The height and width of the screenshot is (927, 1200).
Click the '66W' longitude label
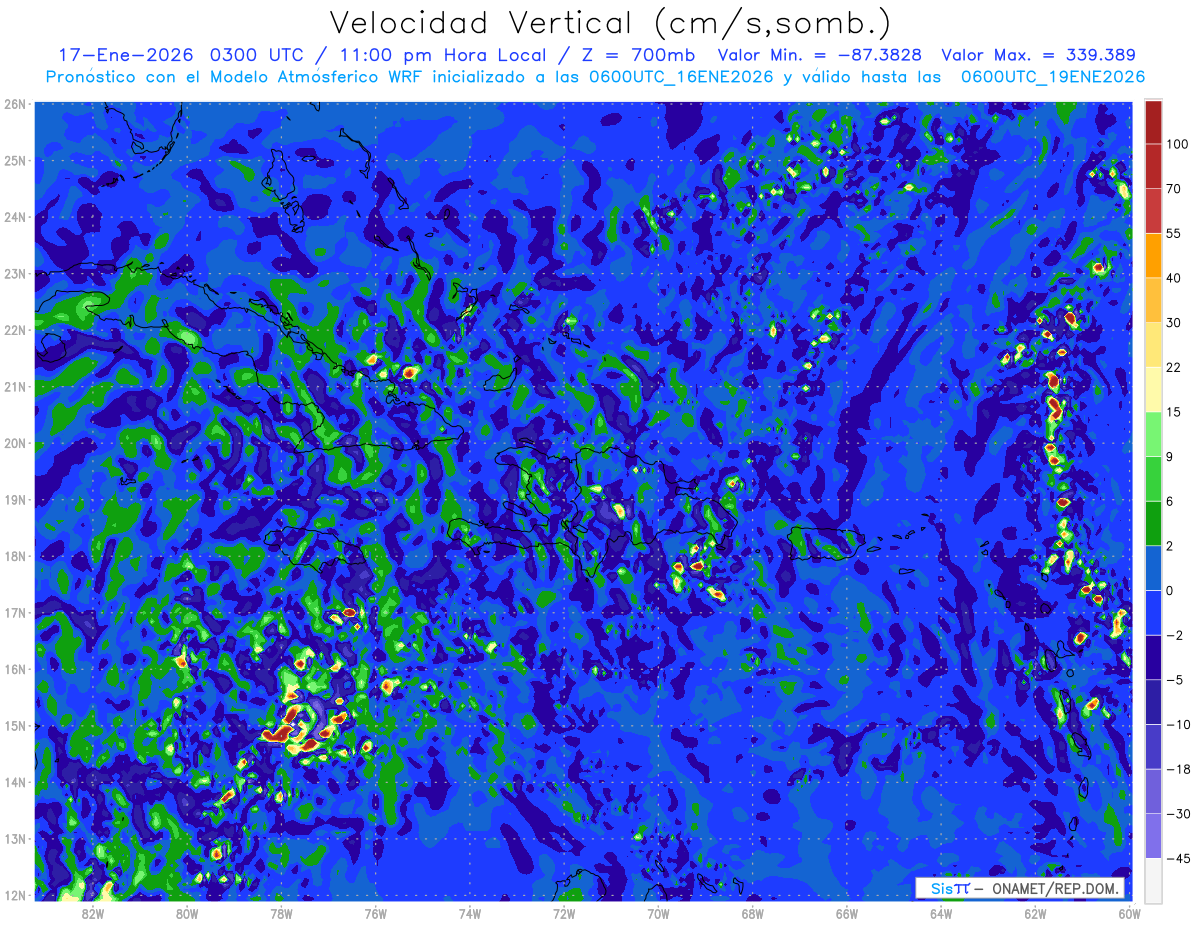click(847, 913)
